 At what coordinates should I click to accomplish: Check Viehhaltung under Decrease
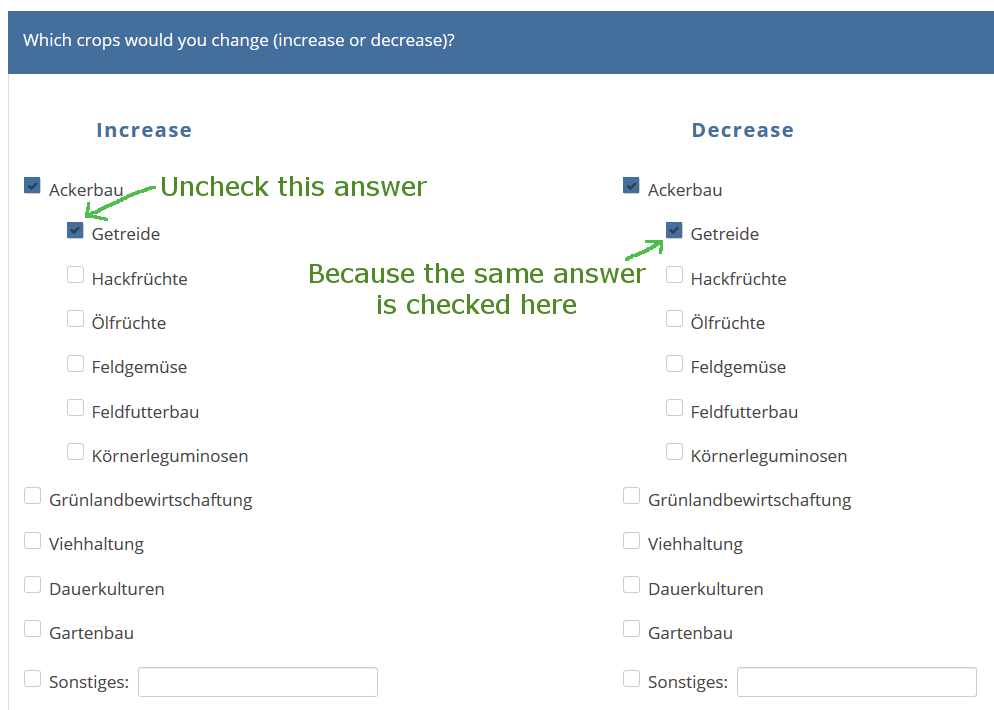(631, 541)
